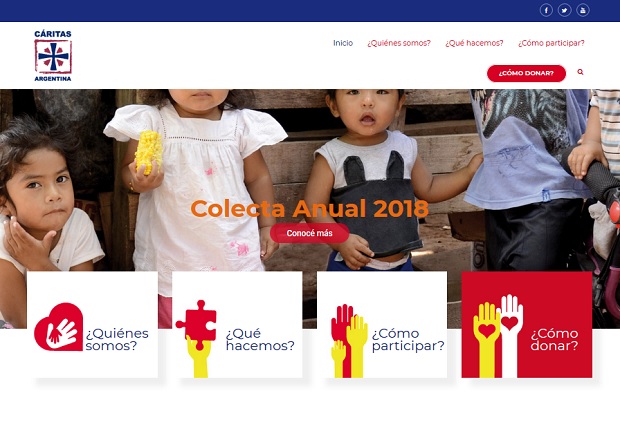Select the red ¿Cómo donar? card text
This screenshot has width=620, height=422.
(x=554, y=339)
